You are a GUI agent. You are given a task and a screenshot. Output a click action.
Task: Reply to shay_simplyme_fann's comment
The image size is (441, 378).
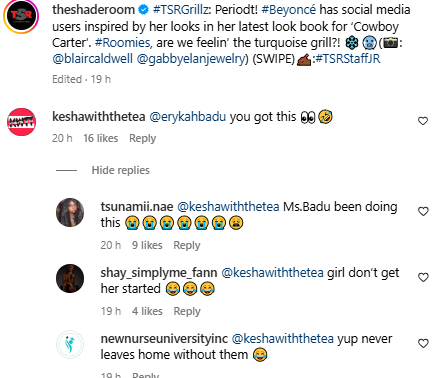pyautogui.click(x=187, y=311)
